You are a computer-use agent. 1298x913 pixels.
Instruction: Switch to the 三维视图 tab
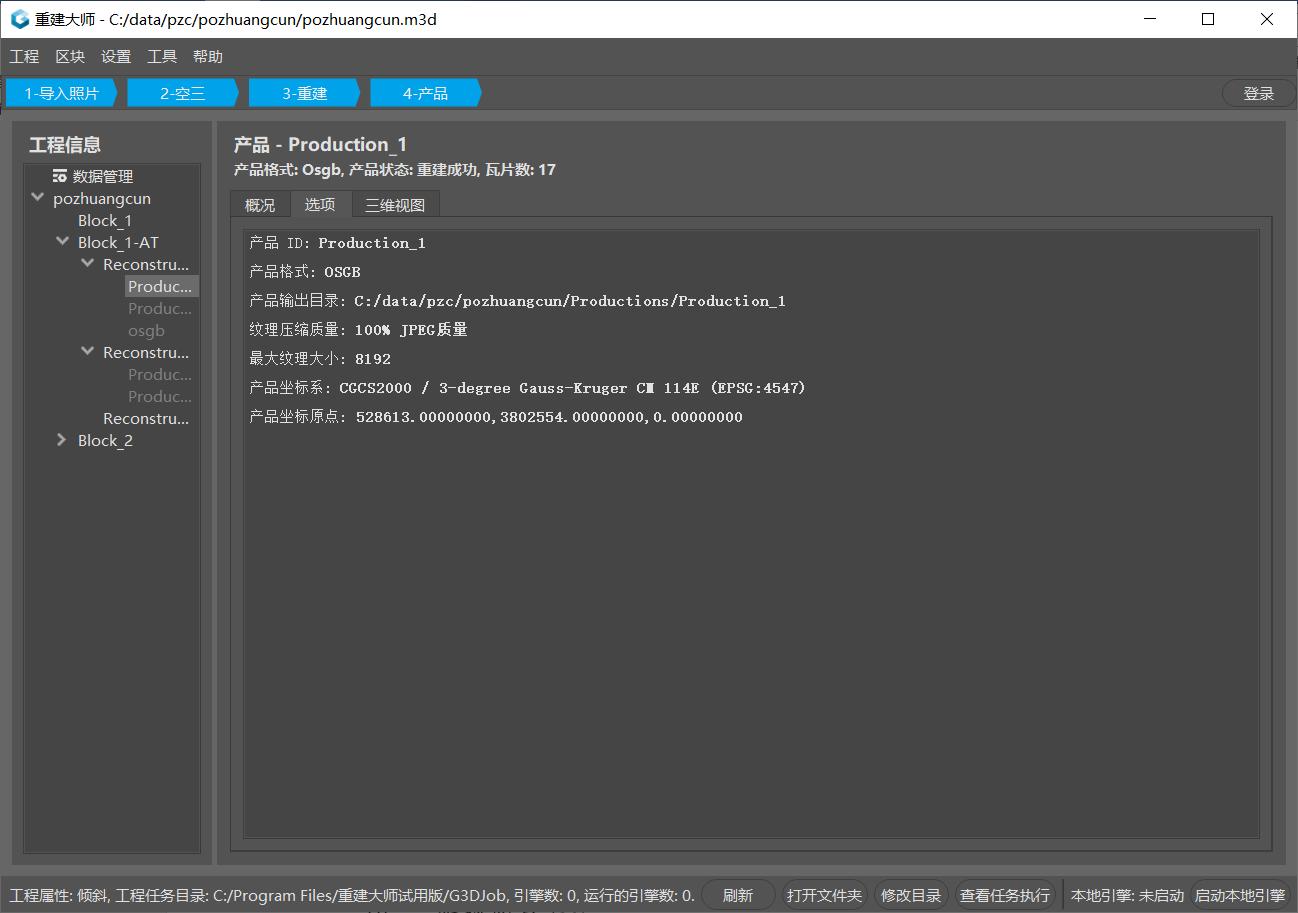(x=395, y=204)
